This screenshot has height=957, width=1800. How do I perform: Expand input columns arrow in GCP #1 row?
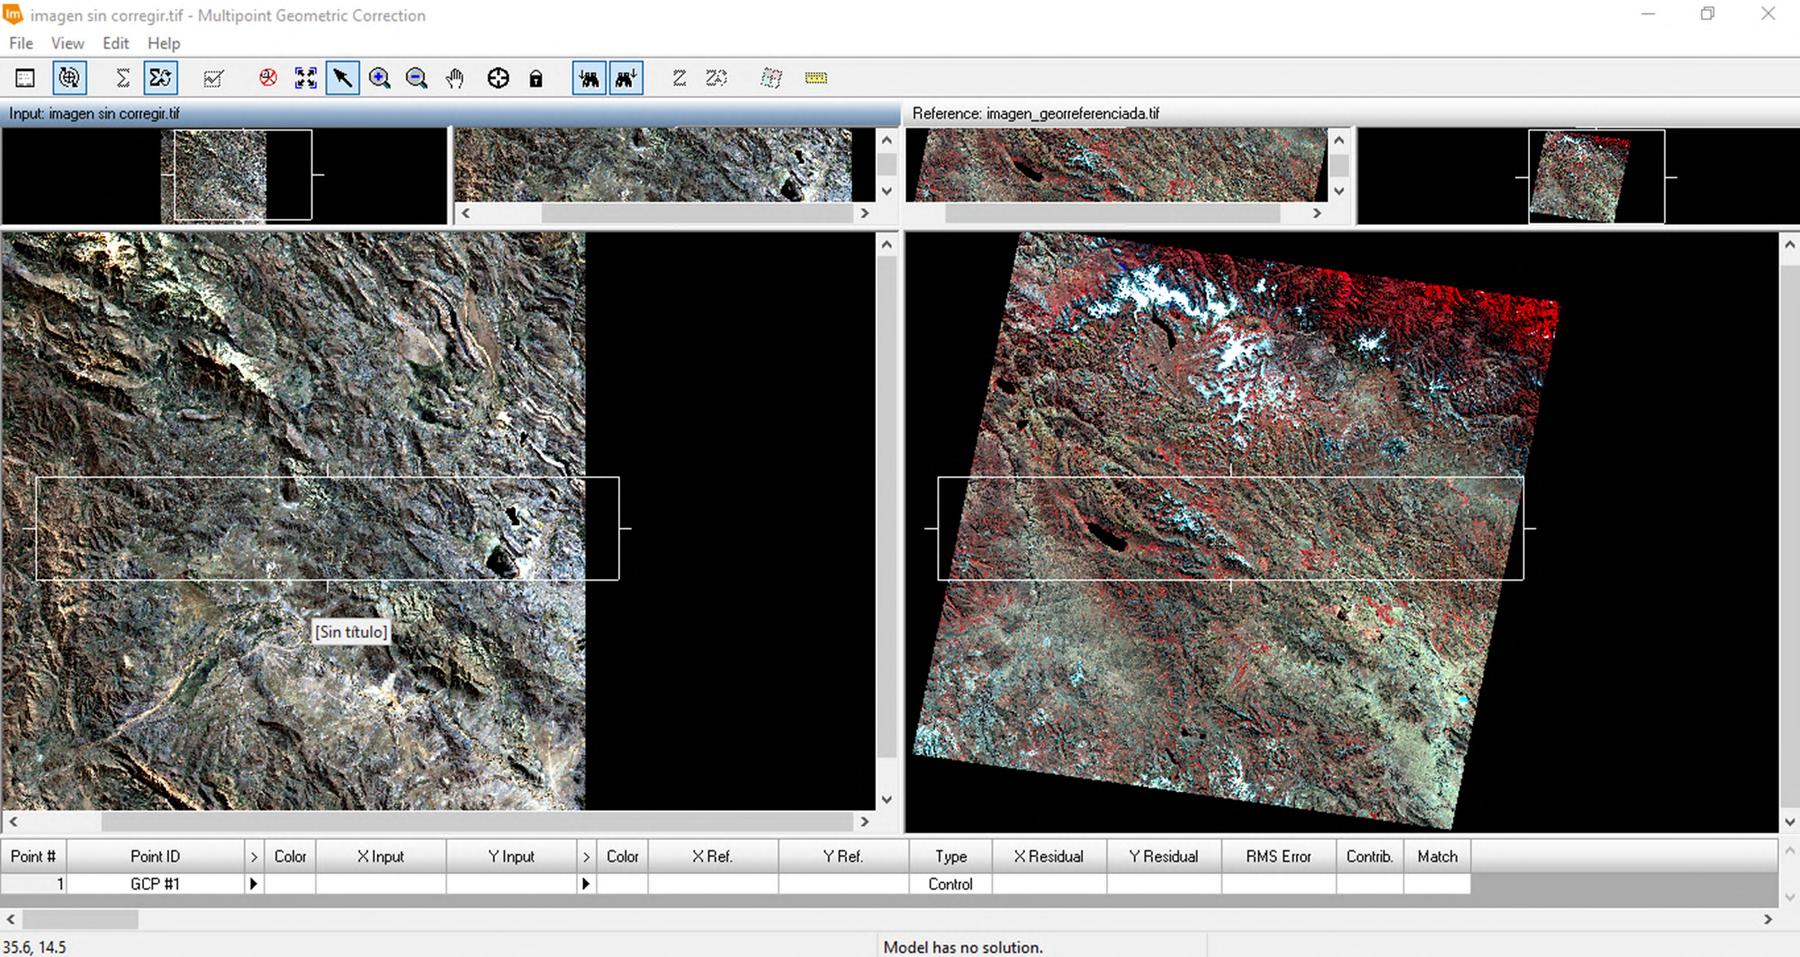pyautogui.click(x=253, y=884)
